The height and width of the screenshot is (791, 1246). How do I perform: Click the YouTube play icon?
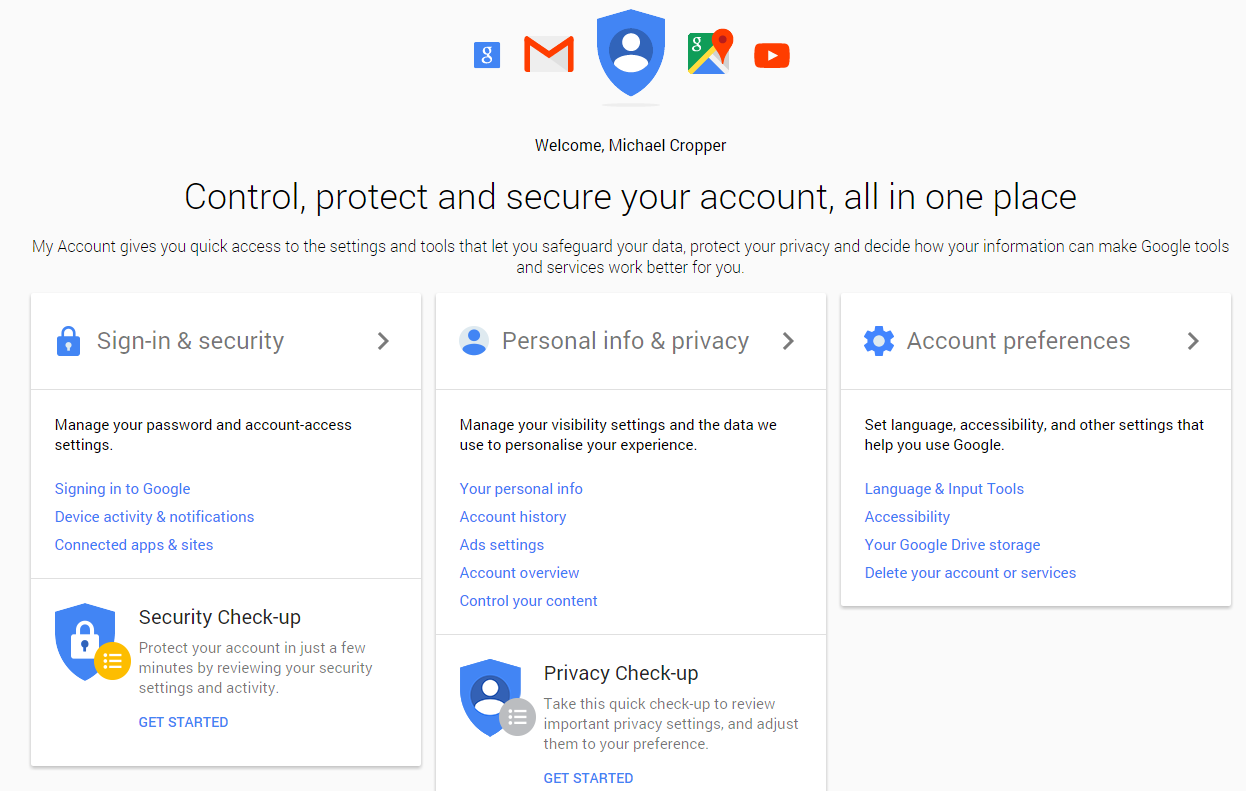tap(772, 55)
